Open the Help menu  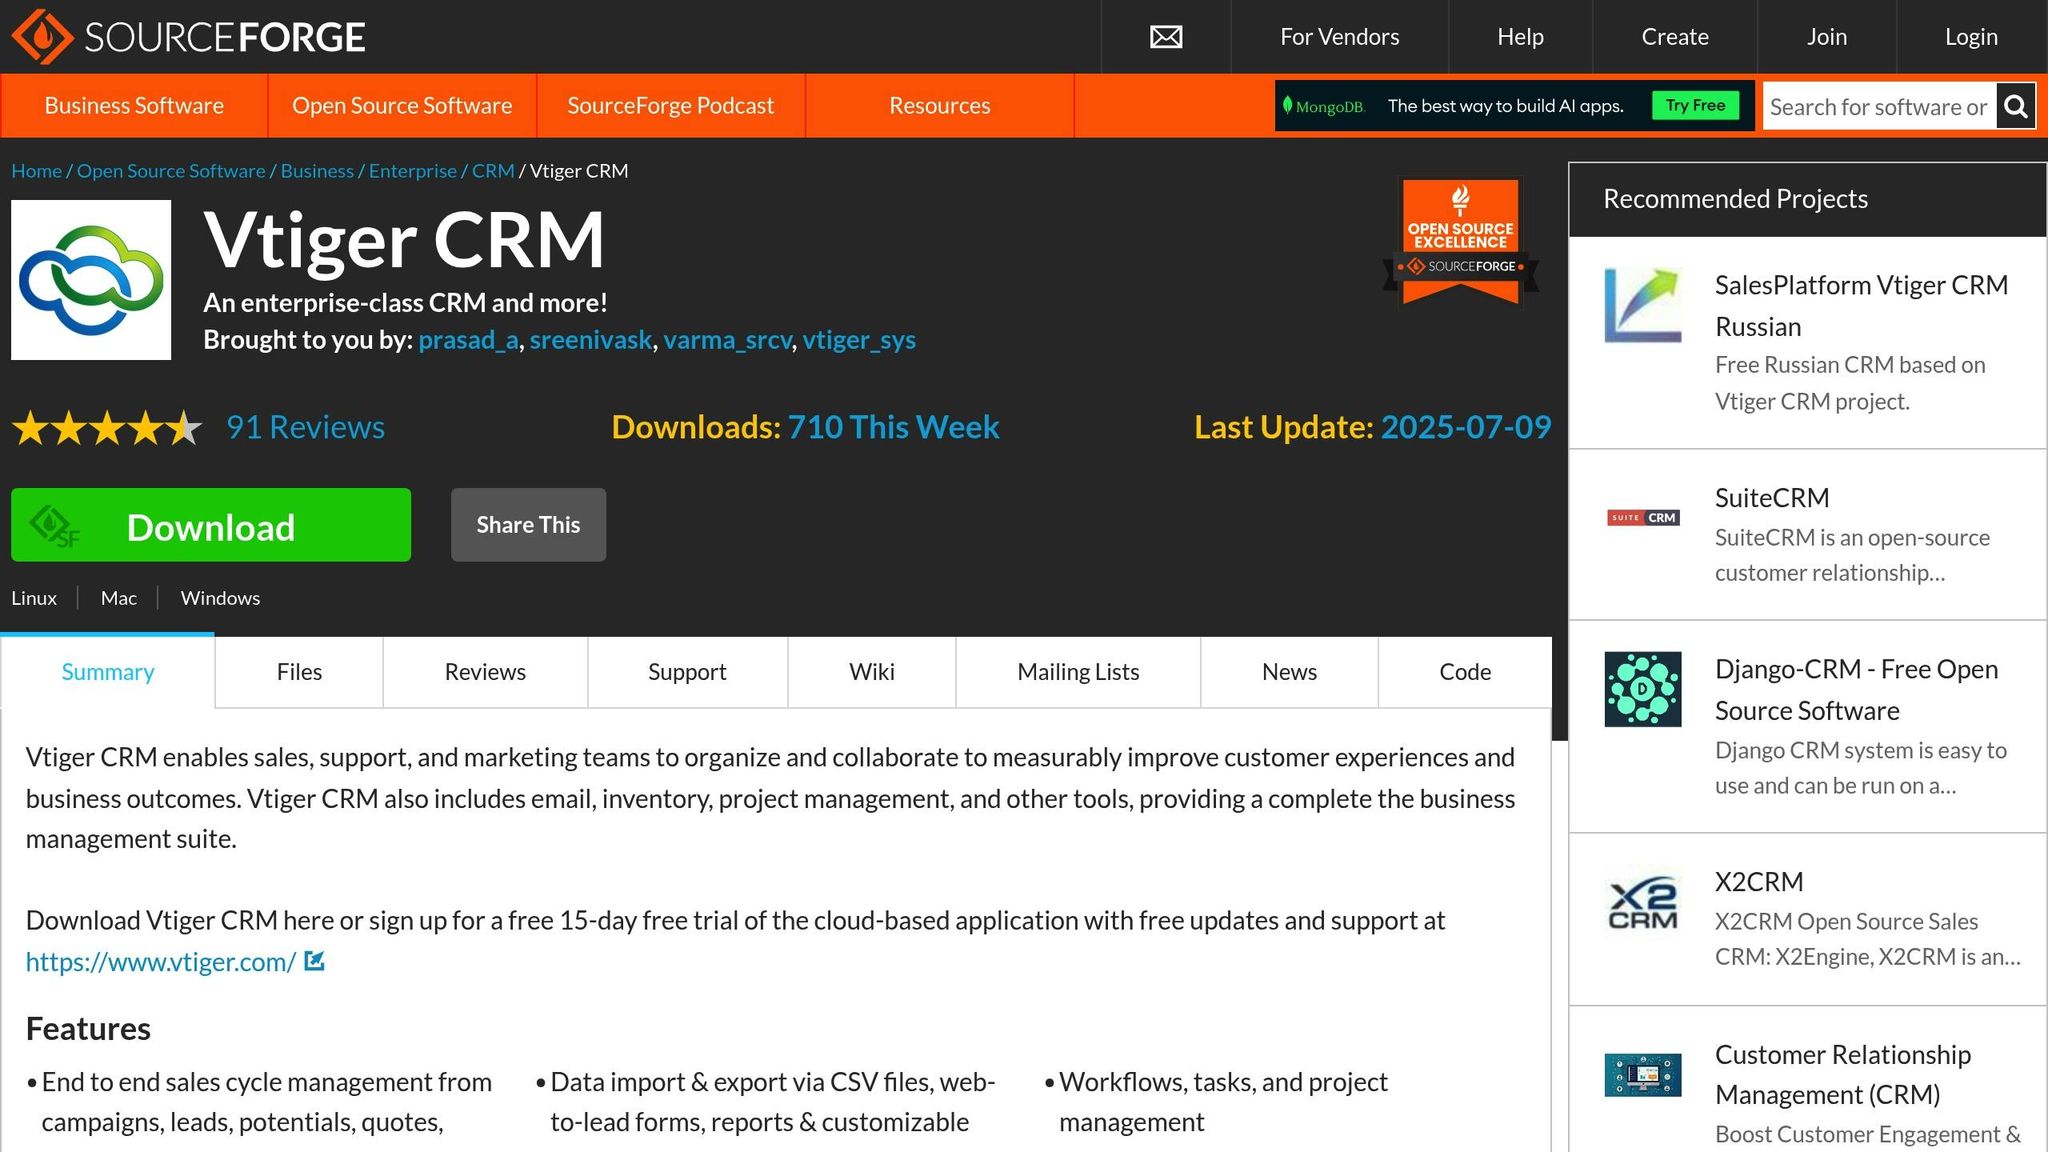coord(1519,37)
